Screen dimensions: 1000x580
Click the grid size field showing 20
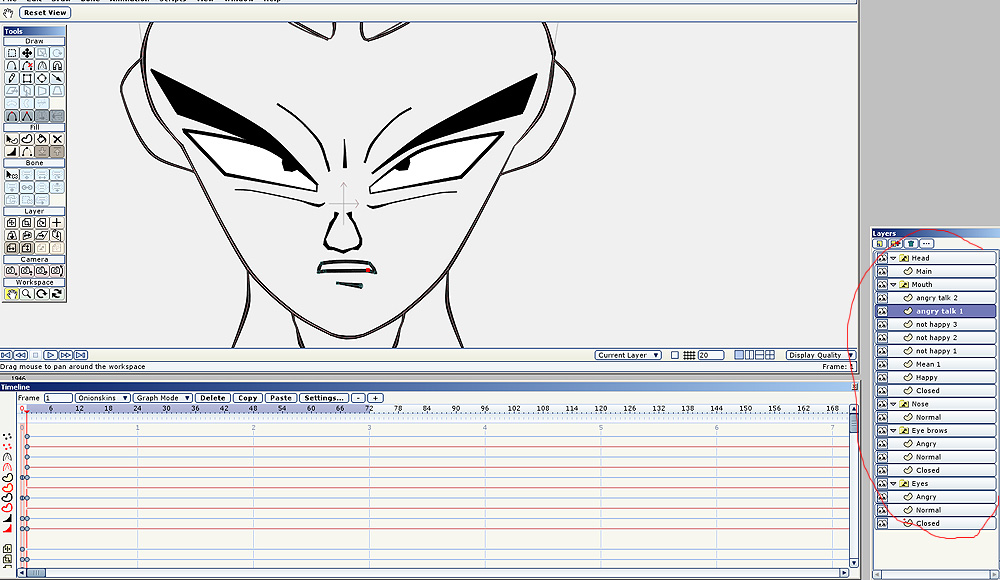pos(711,355)
